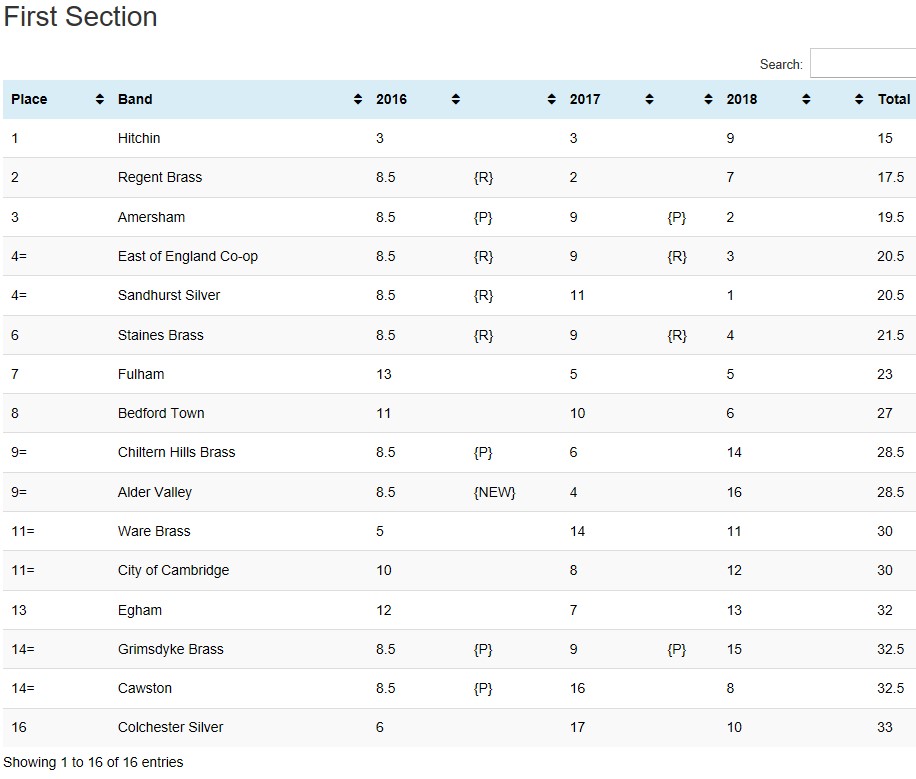Click the sort arrows in the Band column
This screenshot has height=779, width=916.
(x=358, y=99)
